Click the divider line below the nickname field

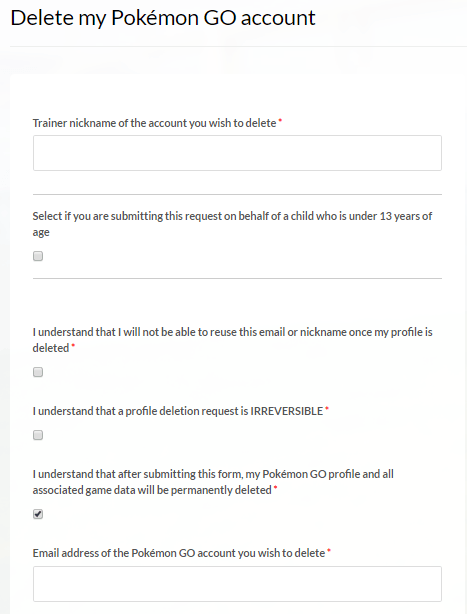237,194
